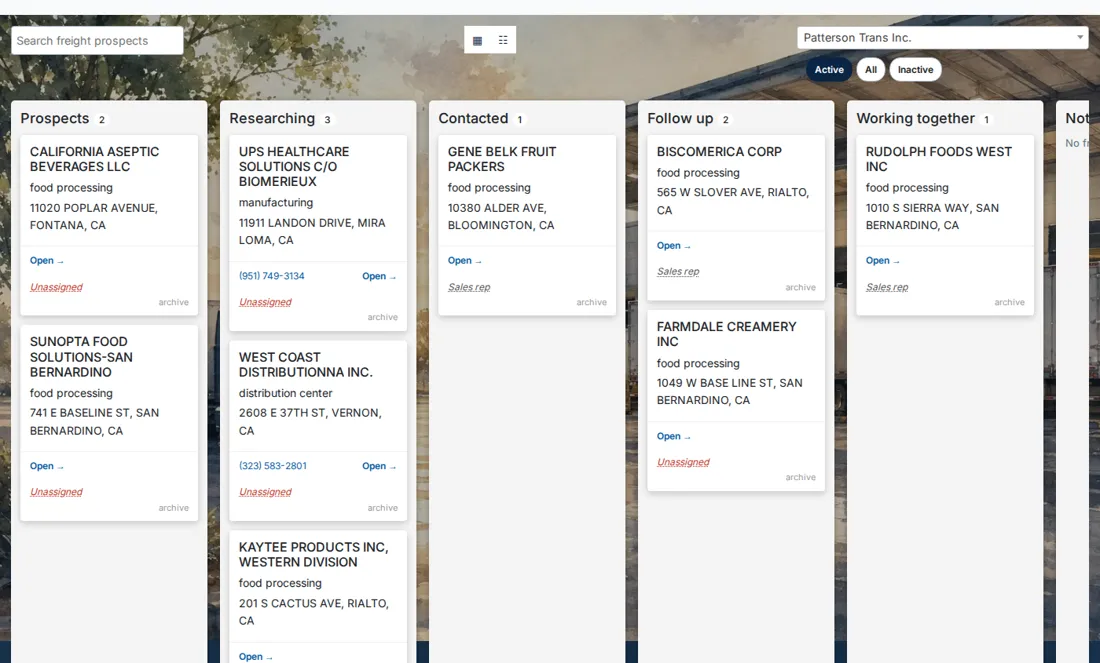Click the Follow up column header
The image size is (1100, 663).
click(680, 119)
